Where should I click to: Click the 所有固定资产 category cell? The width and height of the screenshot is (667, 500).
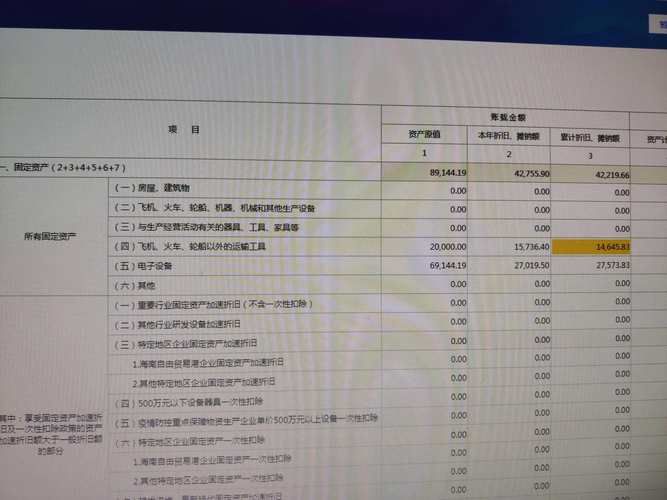tap(50, 236)
